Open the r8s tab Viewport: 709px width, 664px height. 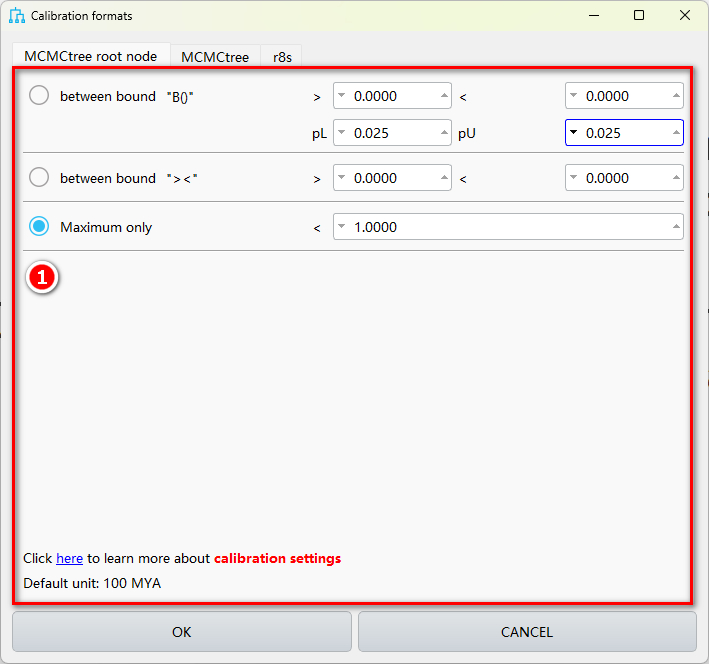pyautogui.click(x=282, y=57)
